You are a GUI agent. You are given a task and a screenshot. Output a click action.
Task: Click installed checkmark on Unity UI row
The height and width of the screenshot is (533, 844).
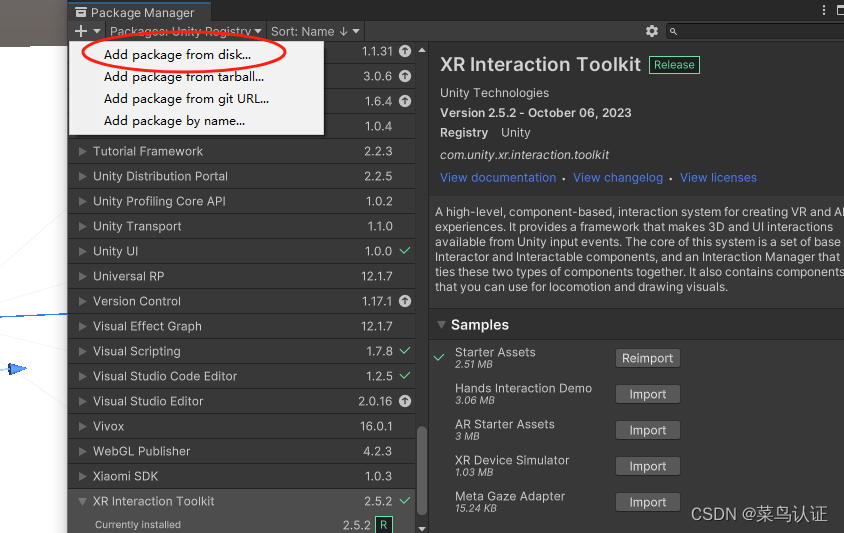click(x=405, y=251)
